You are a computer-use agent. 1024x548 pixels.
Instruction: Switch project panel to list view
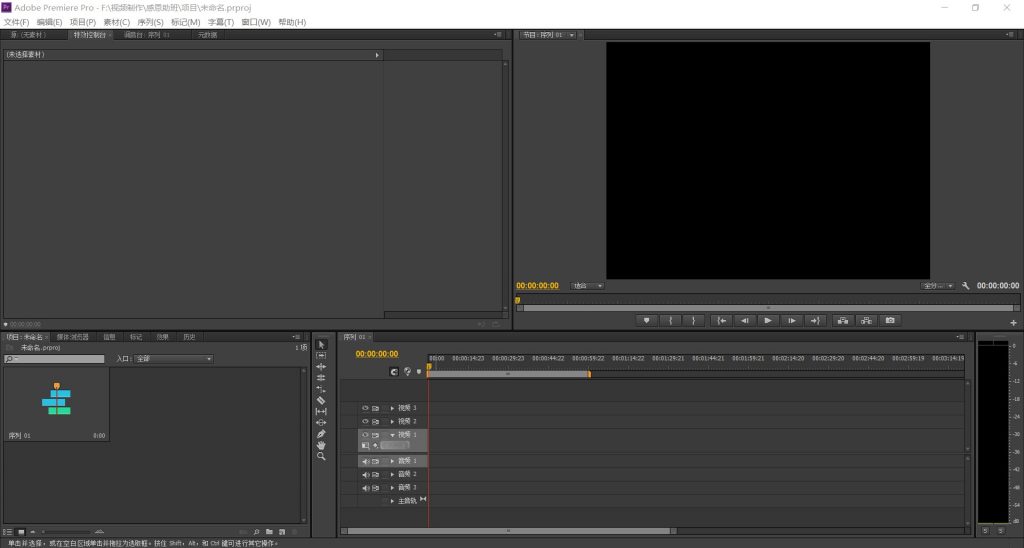click(8, 532)
